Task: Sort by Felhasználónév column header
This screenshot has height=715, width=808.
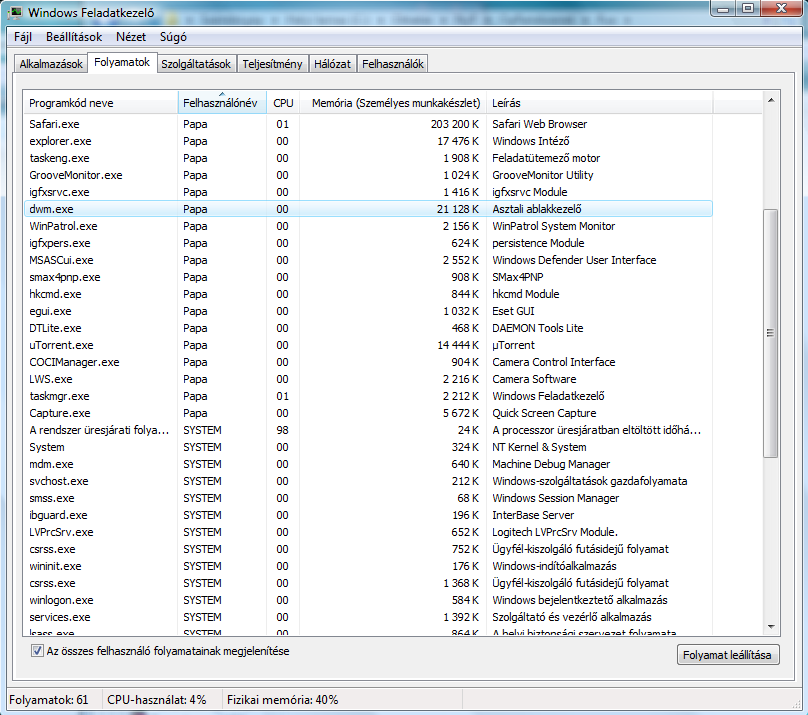Action: pos(222,103)
